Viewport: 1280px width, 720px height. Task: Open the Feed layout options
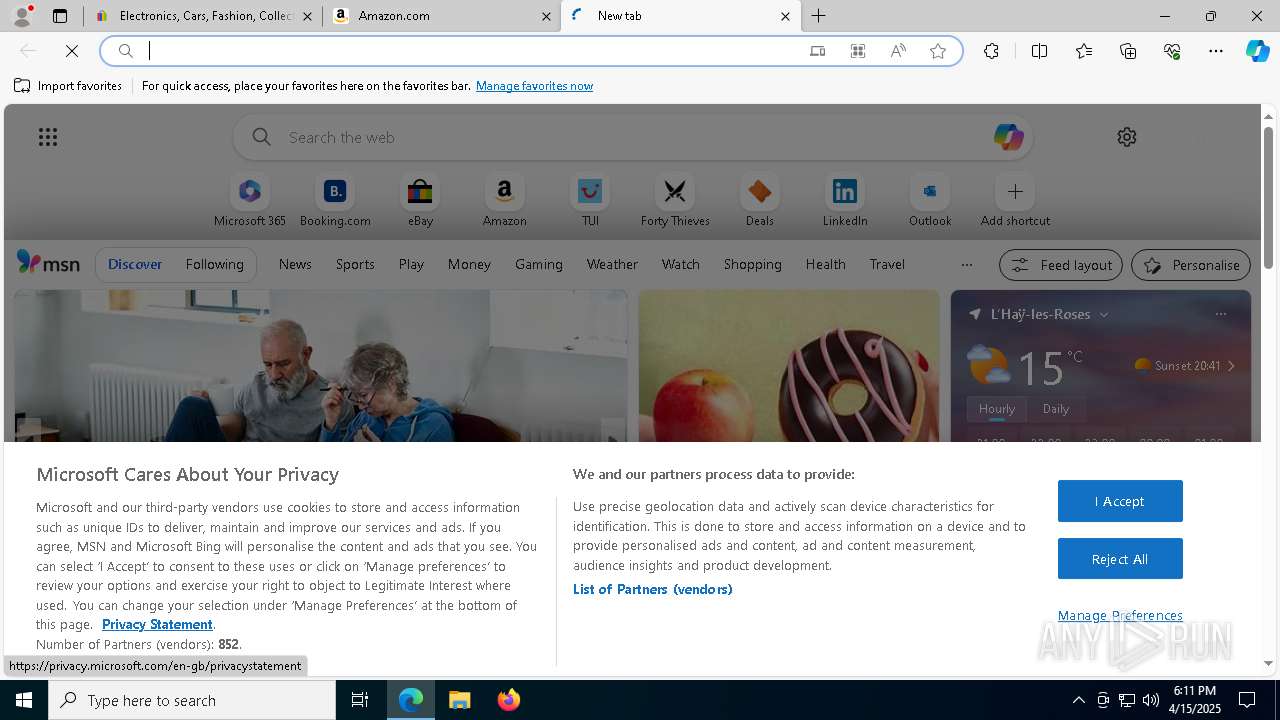click(1061, 265)
